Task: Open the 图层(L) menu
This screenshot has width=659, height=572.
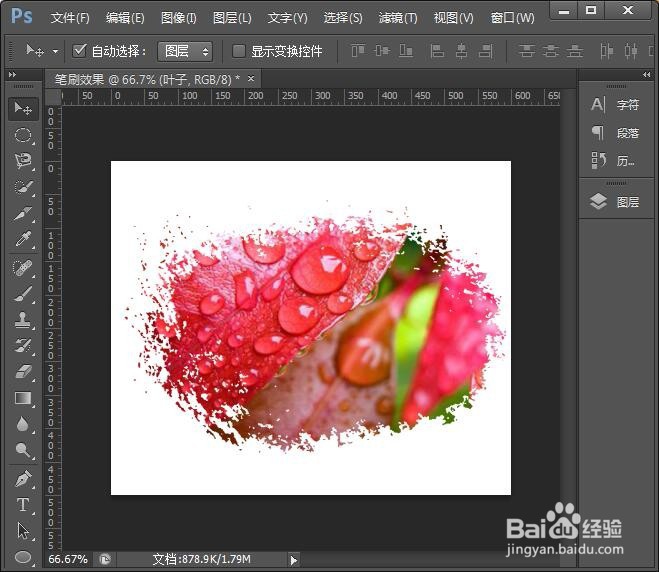Action: point(232,18)
